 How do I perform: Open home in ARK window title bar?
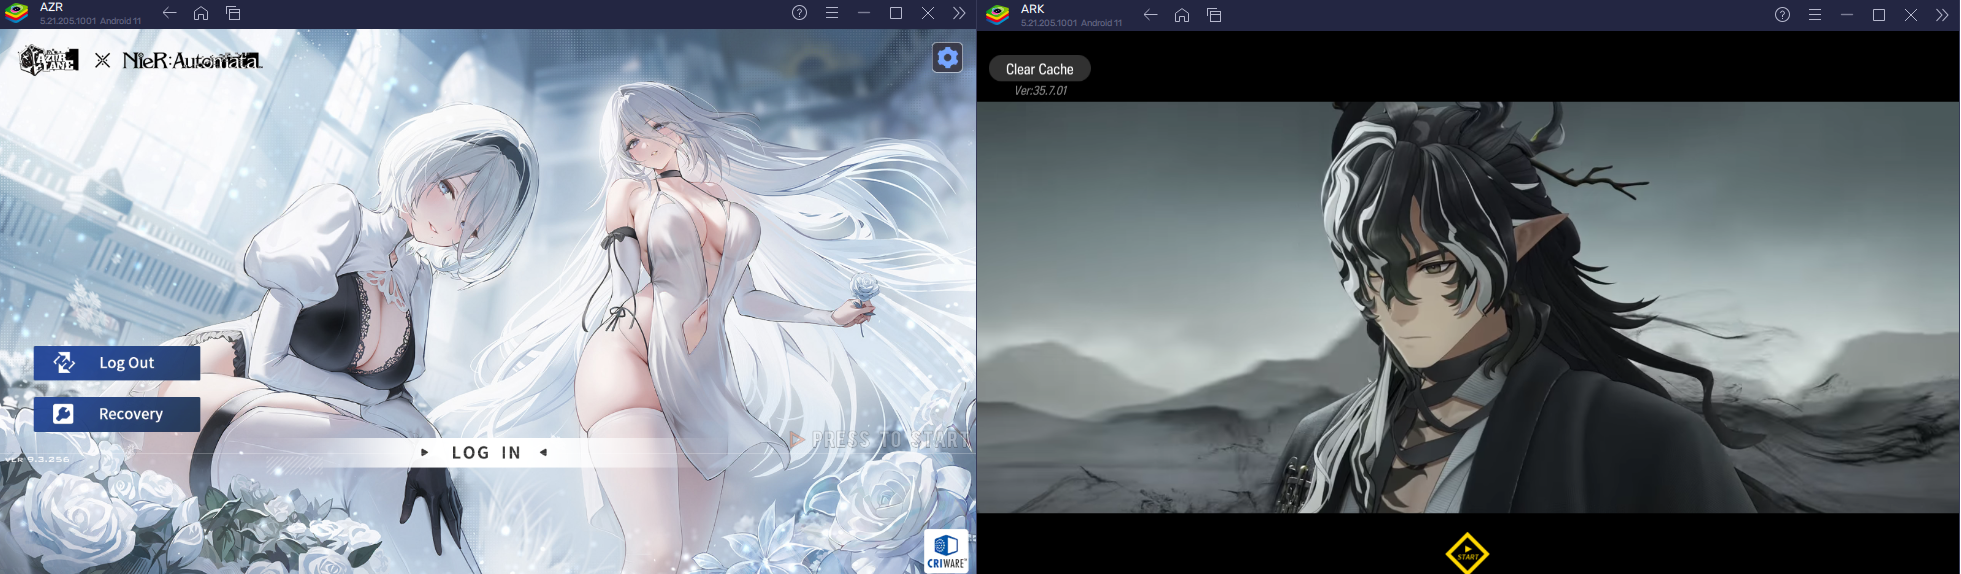(1182, 15)
